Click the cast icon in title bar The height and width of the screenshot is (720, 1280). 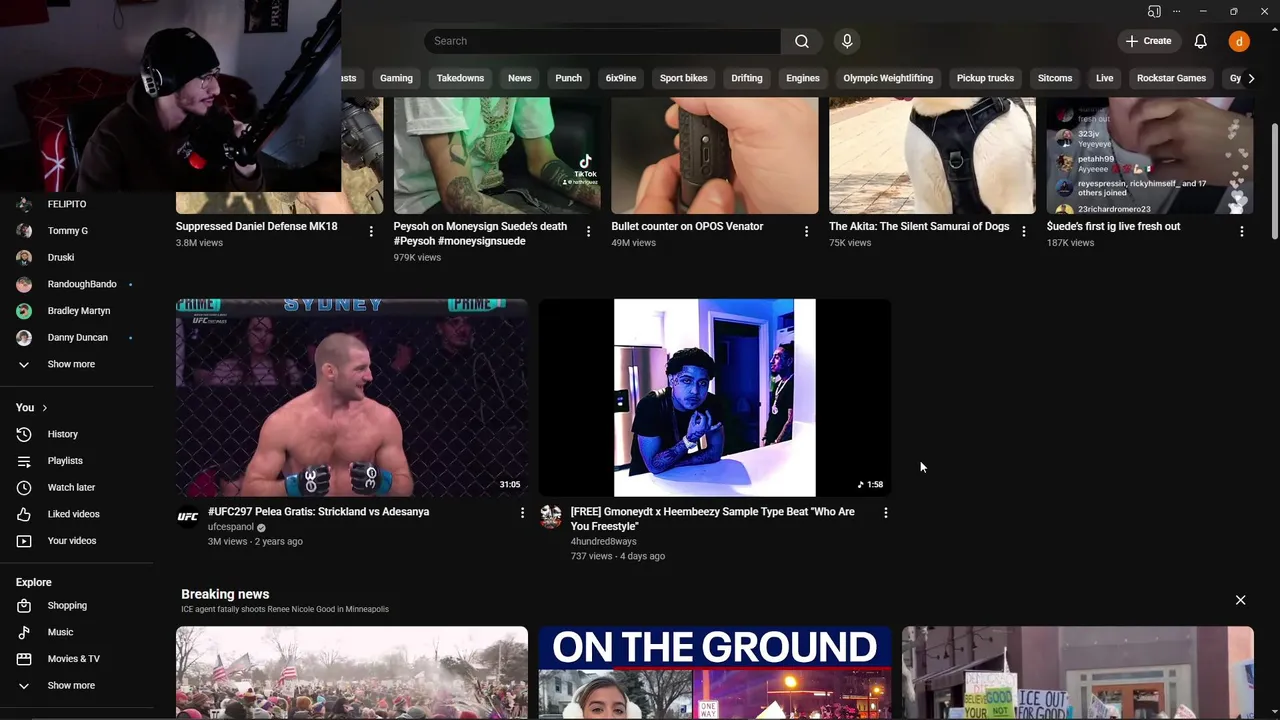tap(1154, 11)
